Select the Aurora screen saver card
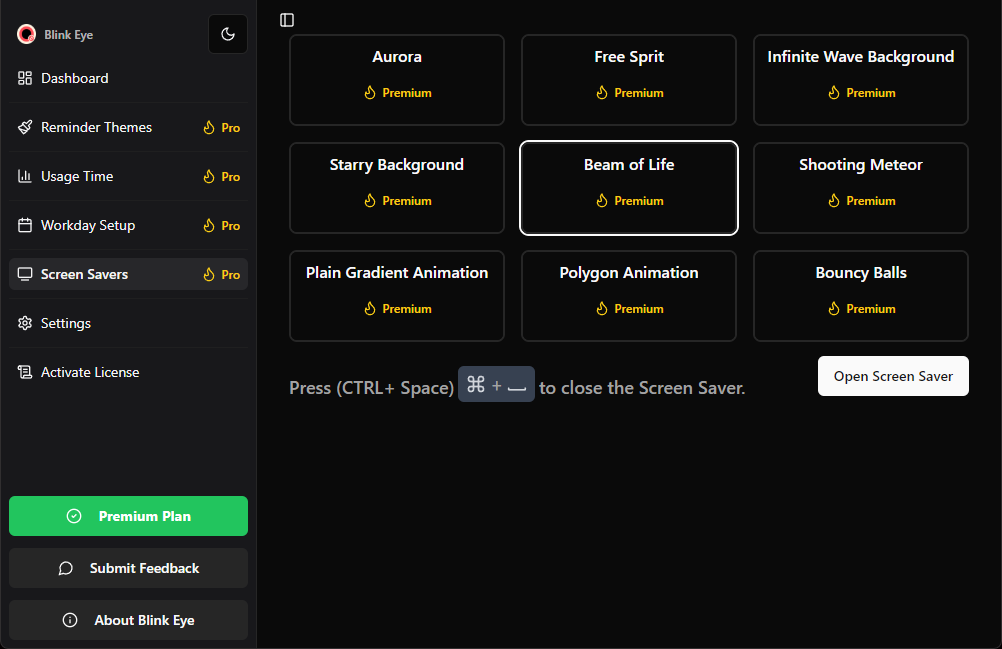This screenshot has width=1002, height=649. coord(397,80)
